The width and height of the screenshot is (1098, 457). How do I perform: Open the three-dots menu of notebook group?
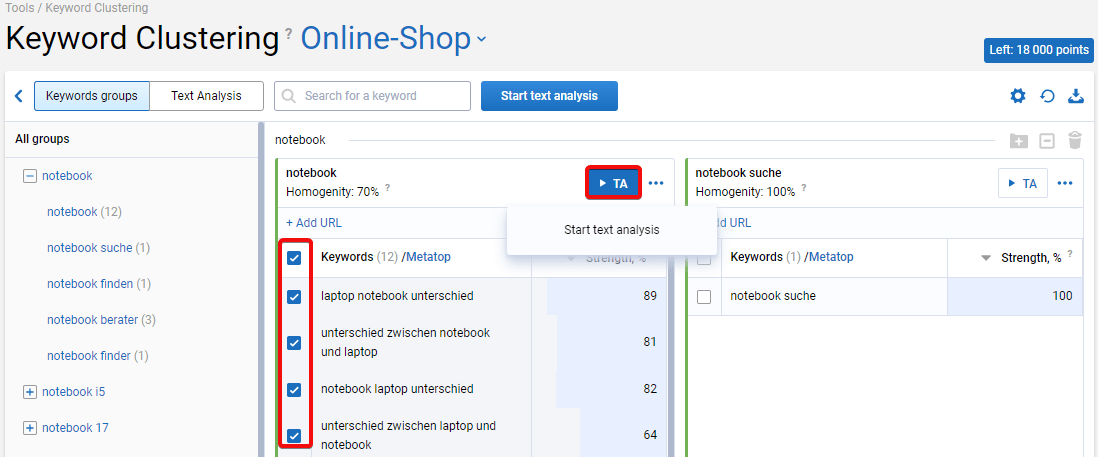656,183
